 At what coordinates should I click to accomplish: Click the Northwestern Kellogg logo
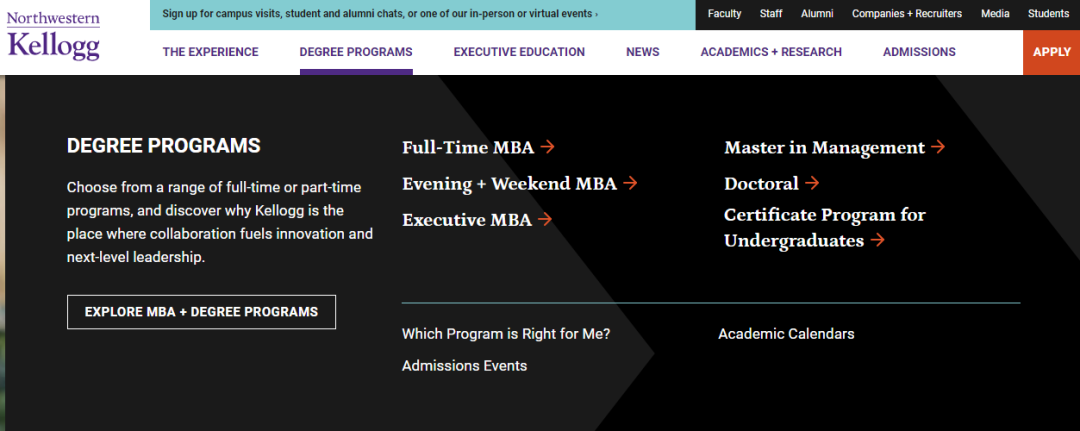pos(53,36)
